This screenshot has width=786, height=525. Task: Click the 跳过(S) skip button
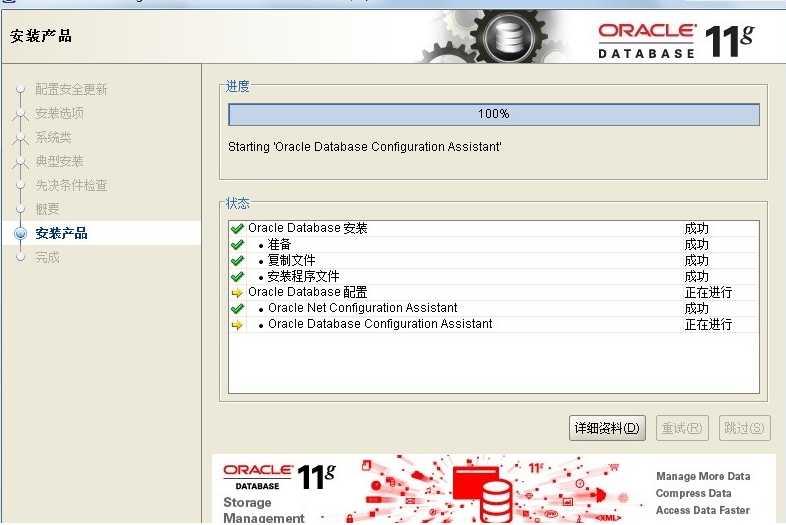[744, 428]
